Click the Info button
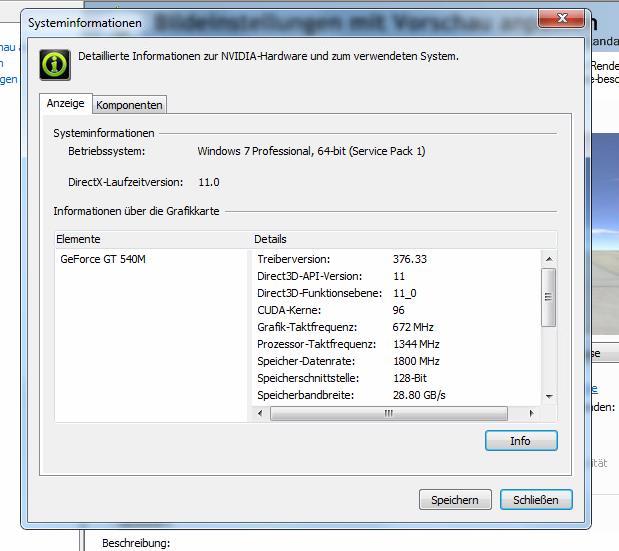 click(521, 440)
